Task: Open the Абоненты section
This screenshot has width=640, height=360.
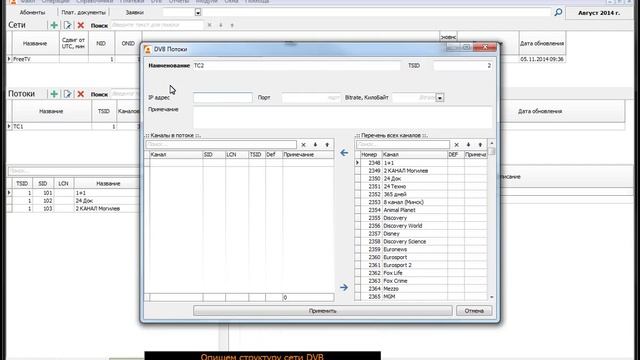Action: coord(32,12)
